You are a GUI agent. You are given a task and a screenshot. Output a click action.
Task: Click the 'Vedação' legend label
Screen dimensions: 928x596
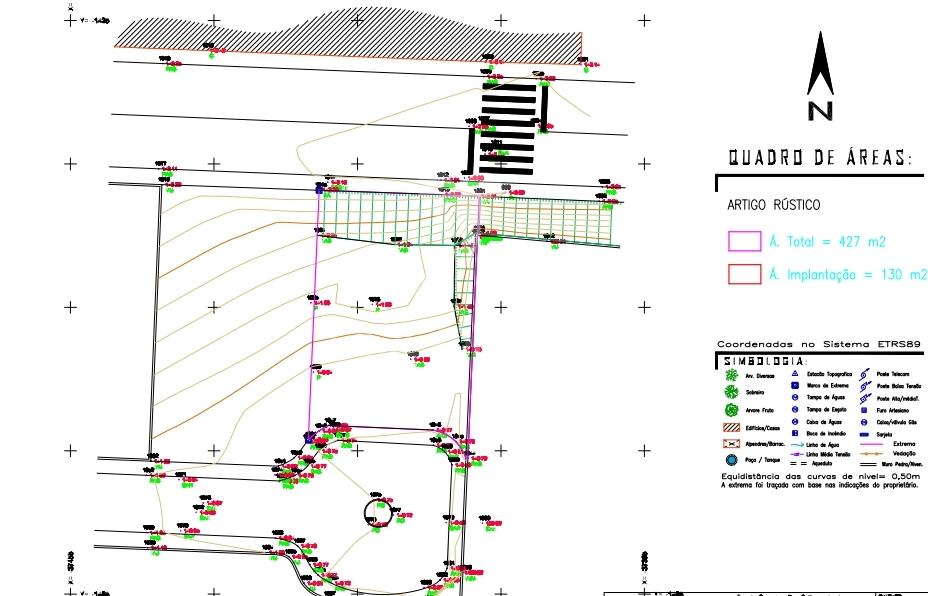pos(904,453)
